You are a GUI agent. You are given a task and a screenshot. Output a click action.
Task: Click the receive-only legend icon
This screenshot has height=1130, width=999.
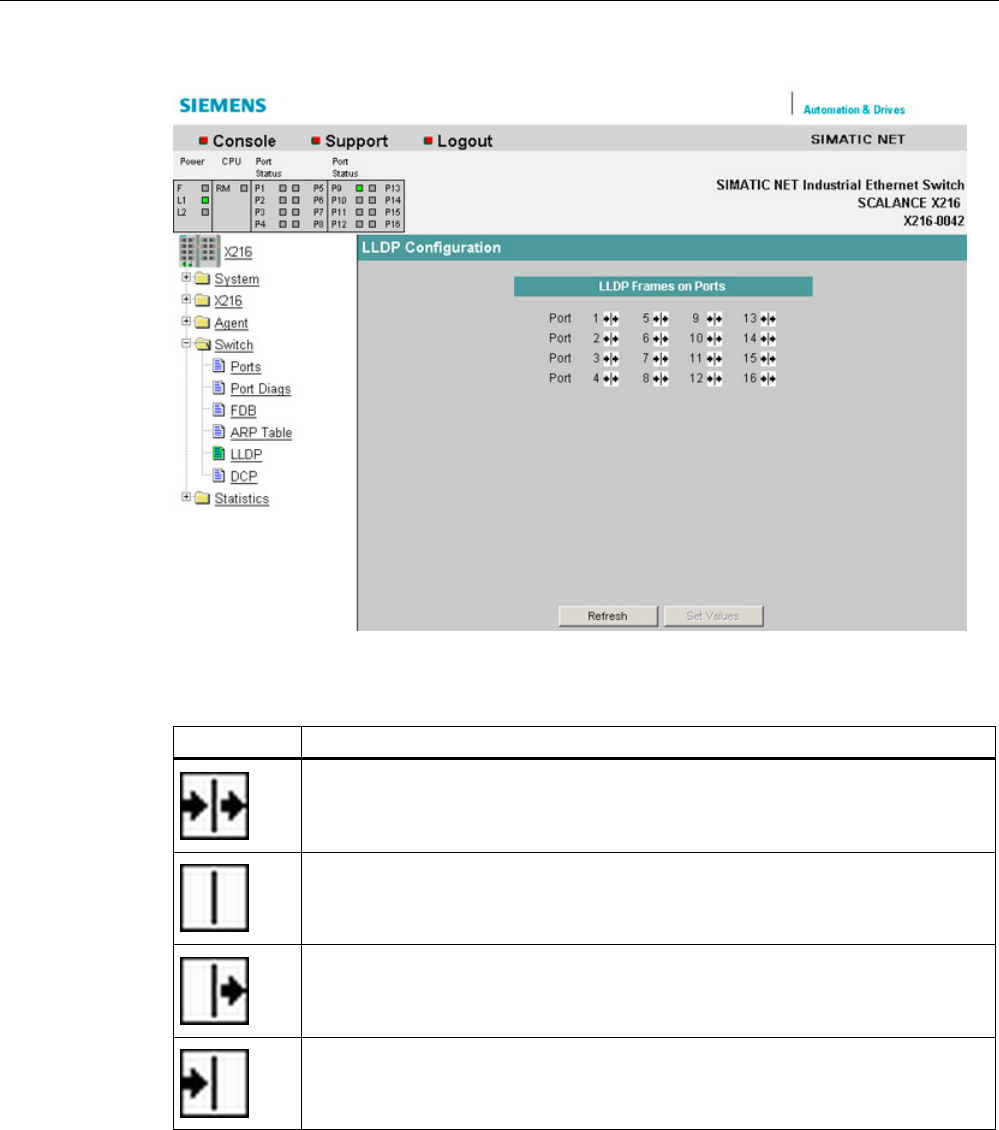(215, 1083)
